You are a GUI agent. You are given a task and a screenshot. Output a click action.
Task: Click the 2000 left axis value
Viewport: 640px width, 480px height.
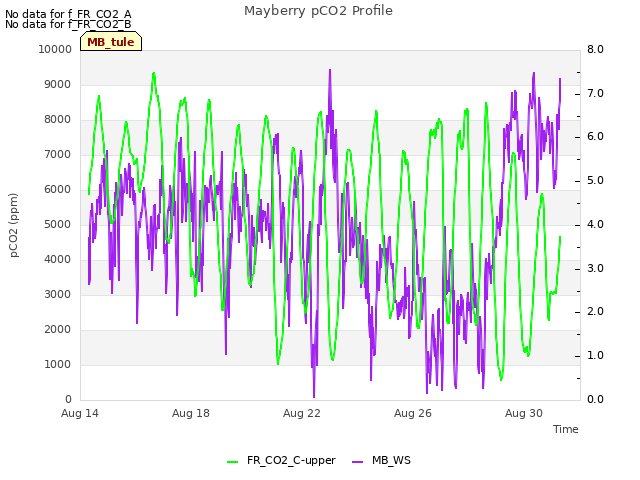[58, 330]
